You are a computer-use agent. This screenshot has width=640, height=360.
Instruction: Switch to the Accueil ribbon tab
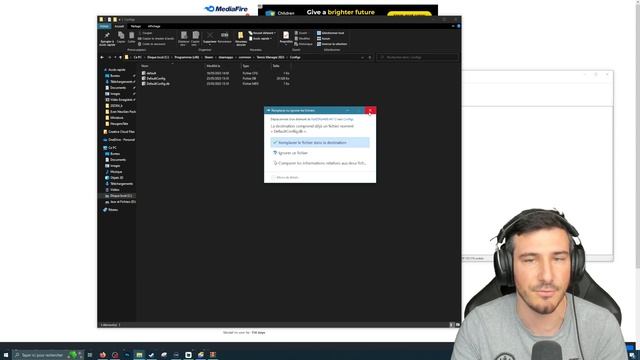(x=119, y=26)
